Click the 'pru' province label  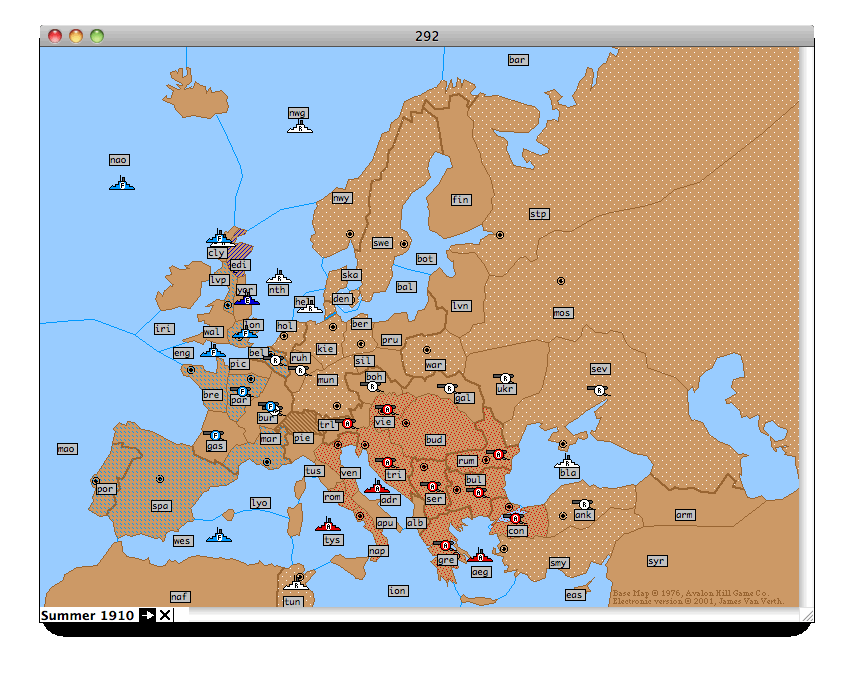[391, 340]
